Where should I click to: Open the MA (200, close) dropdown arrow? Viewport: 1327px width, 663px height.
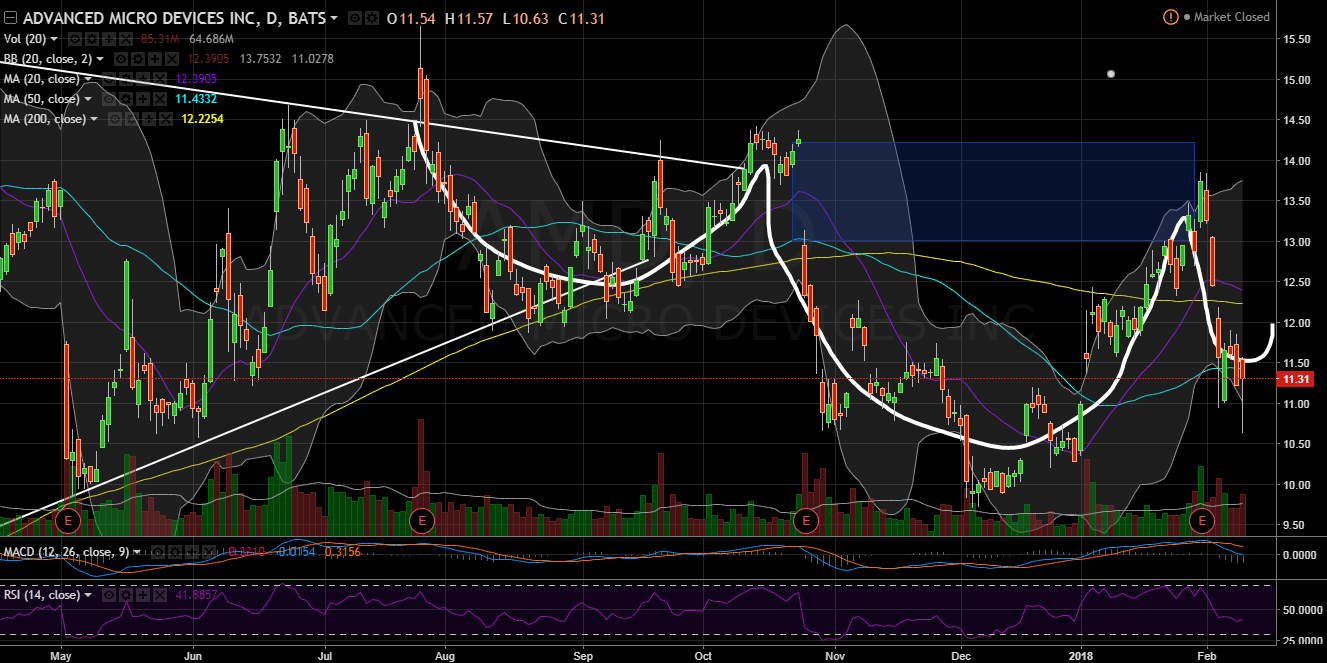94,120
